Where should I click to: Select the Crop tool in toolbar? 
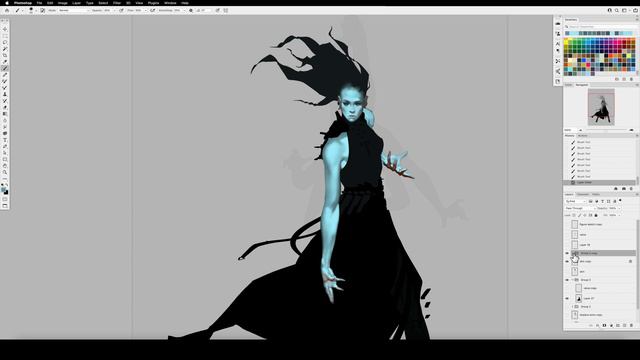point(5,55)
